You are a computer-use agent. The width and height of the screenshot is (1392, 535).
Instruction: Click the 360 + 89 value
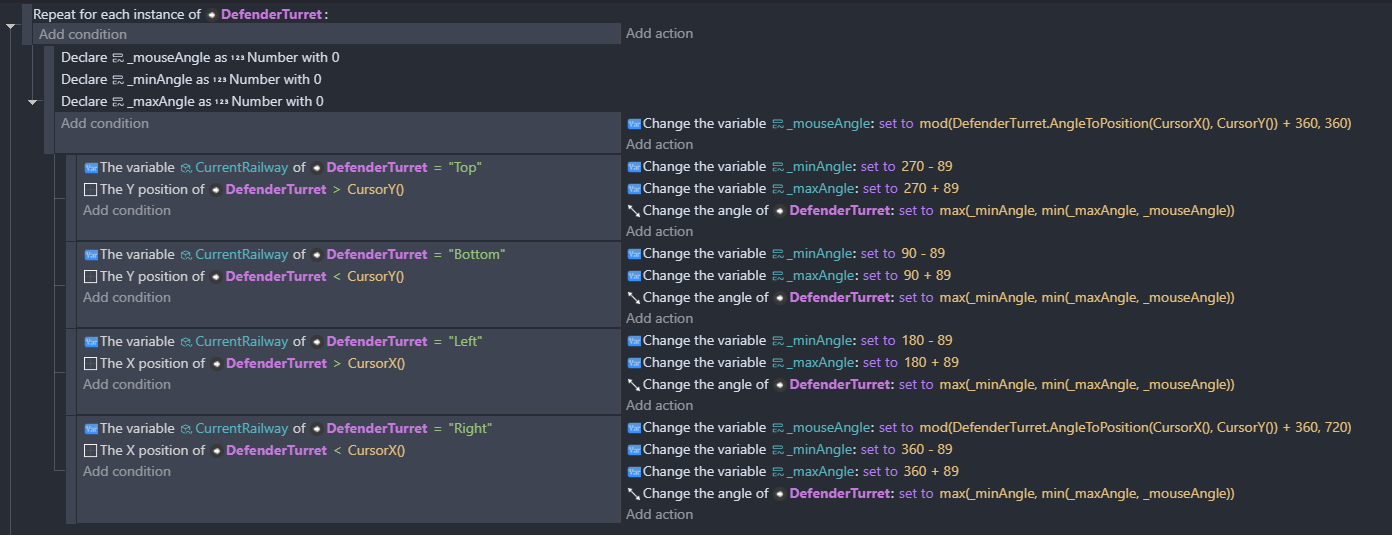click(929, 472)
